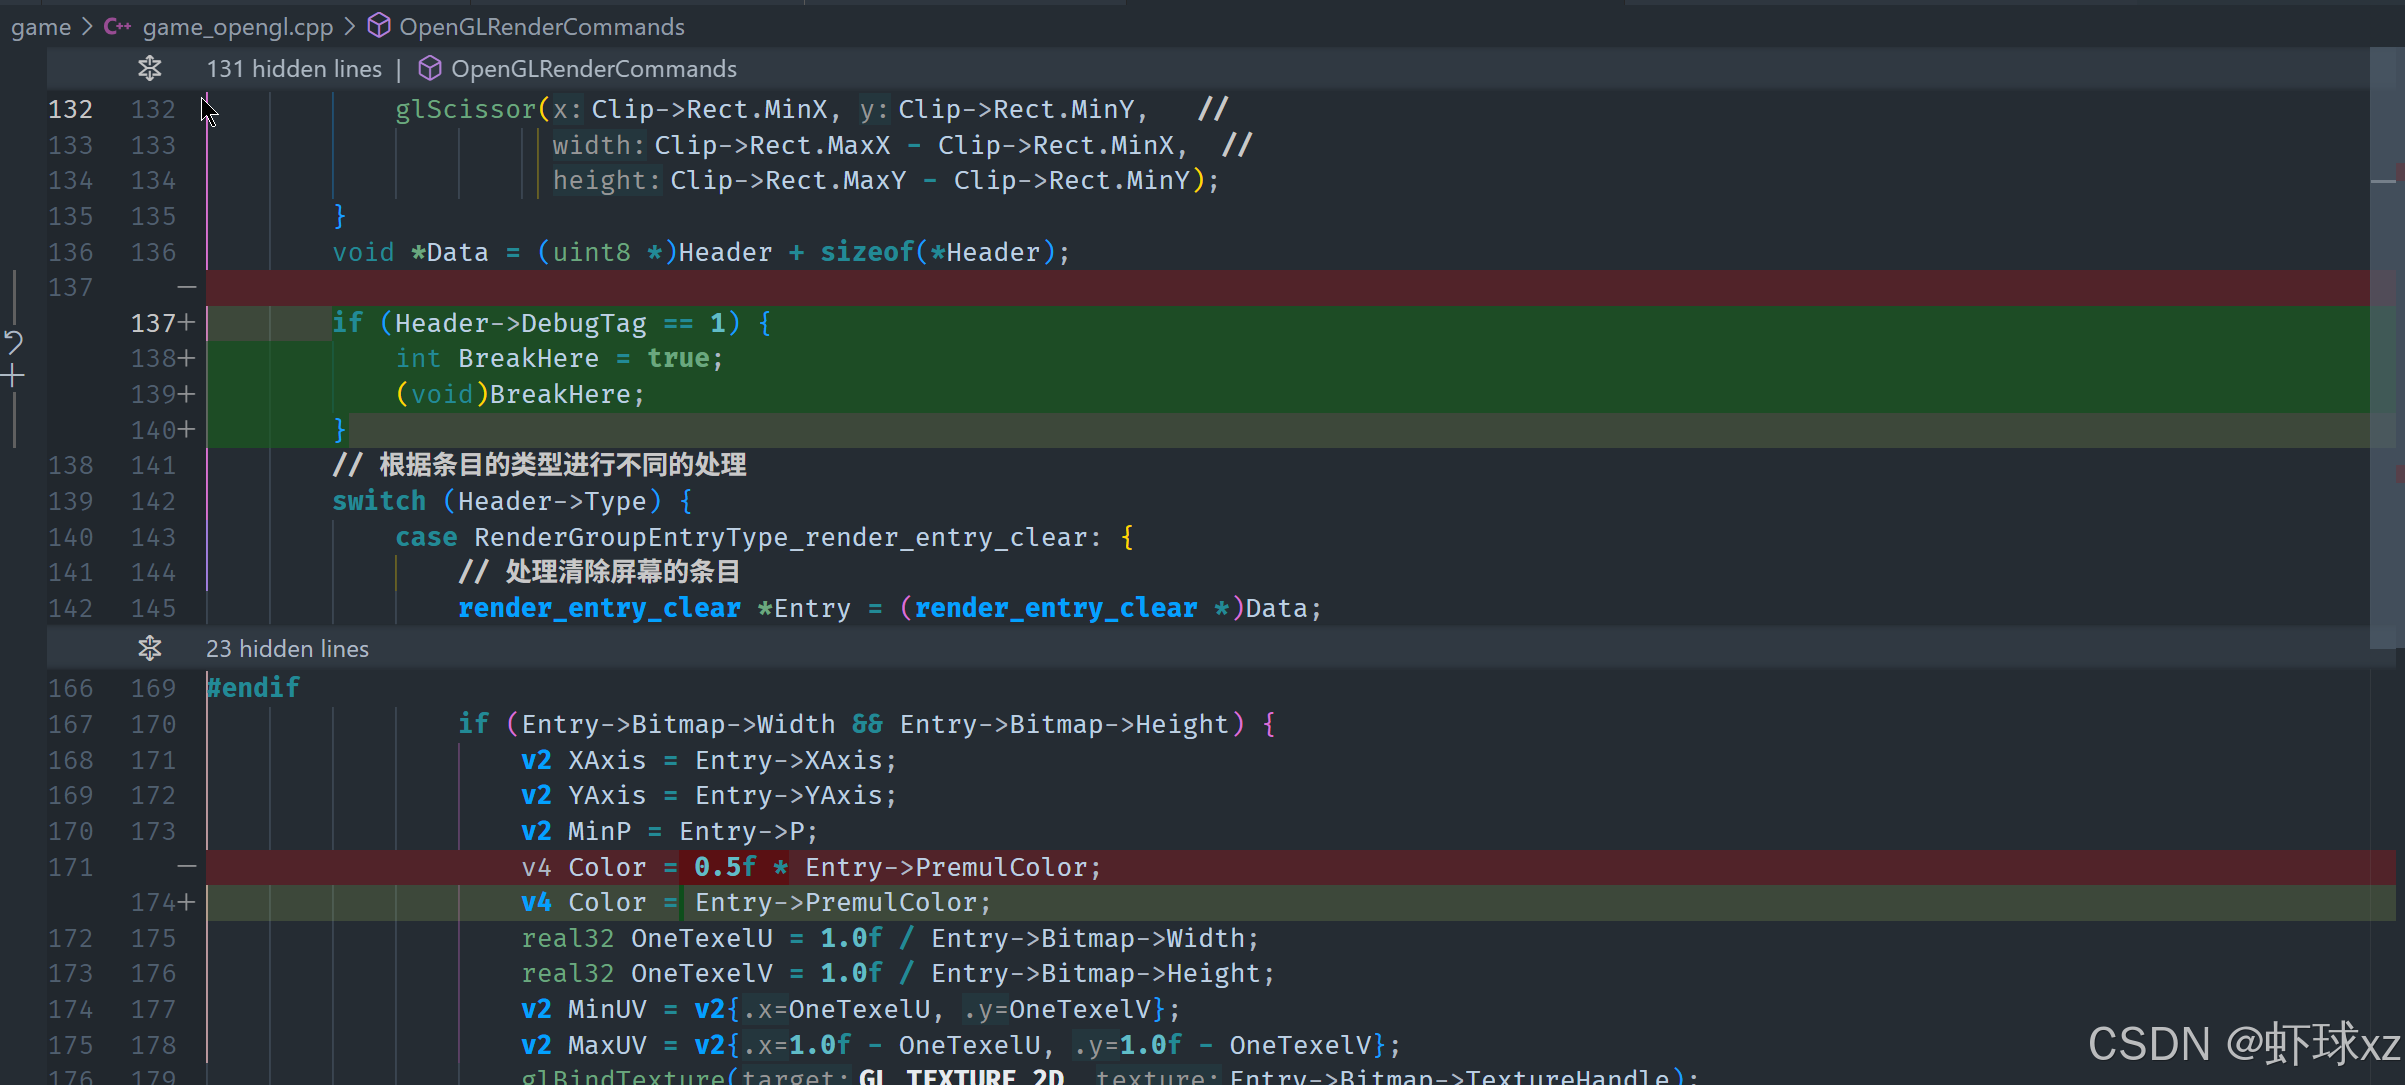Expand the '23 hidden lines' region
Viewport: 2405px width, 1085px height.
(x=287, y=648)
